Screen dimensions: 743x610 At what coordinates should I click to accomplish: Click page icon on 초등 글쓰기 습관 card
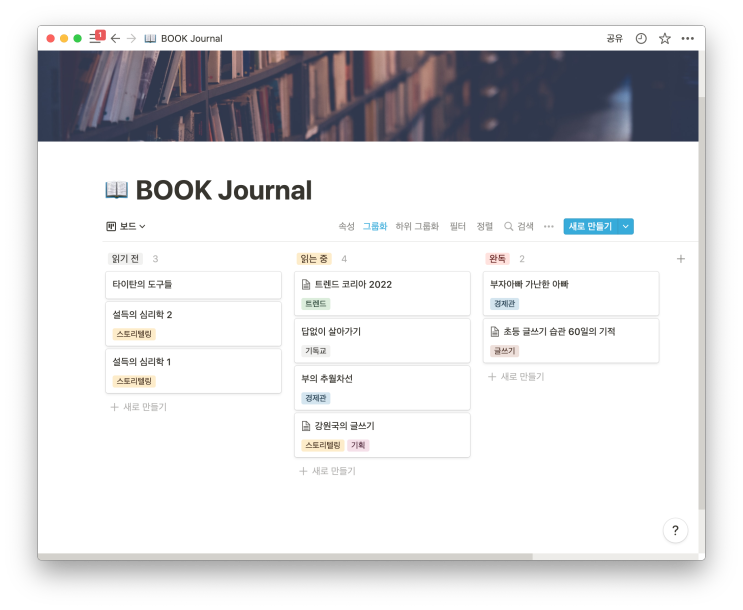(x=495, y=331)
